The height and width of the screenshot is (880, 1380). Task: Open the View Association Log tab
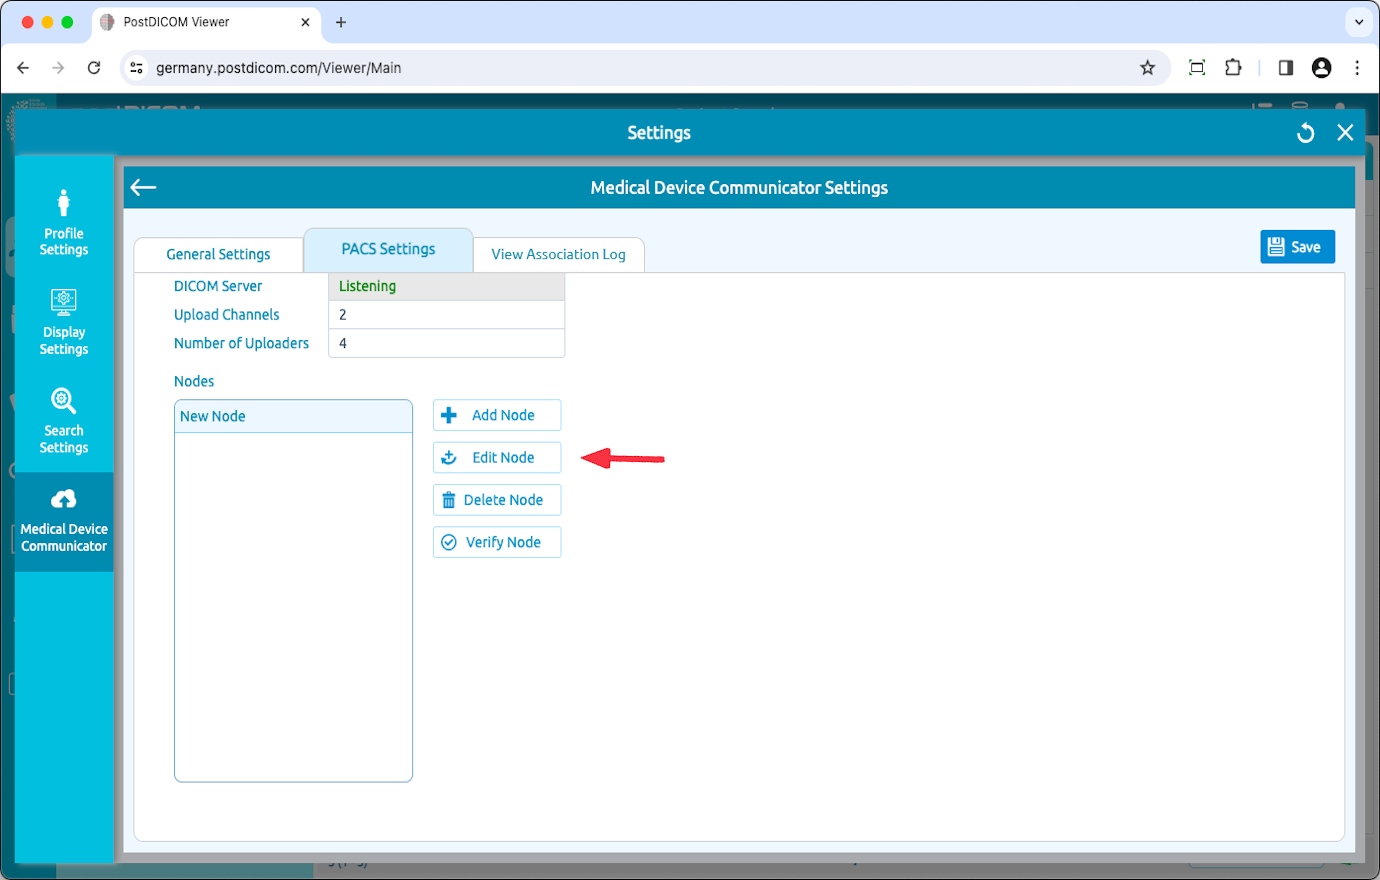[559, 254]
